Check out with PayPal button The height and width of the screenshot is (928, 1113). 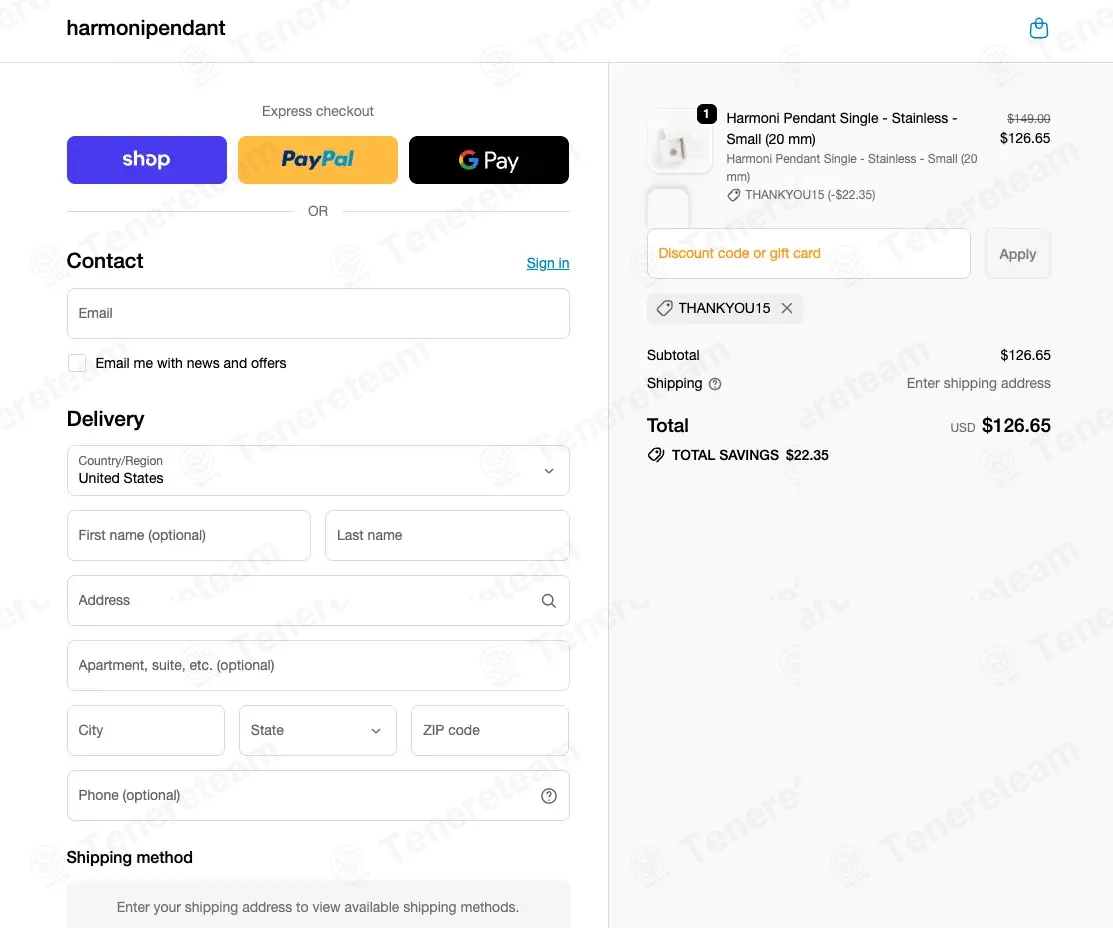point(318,160)
